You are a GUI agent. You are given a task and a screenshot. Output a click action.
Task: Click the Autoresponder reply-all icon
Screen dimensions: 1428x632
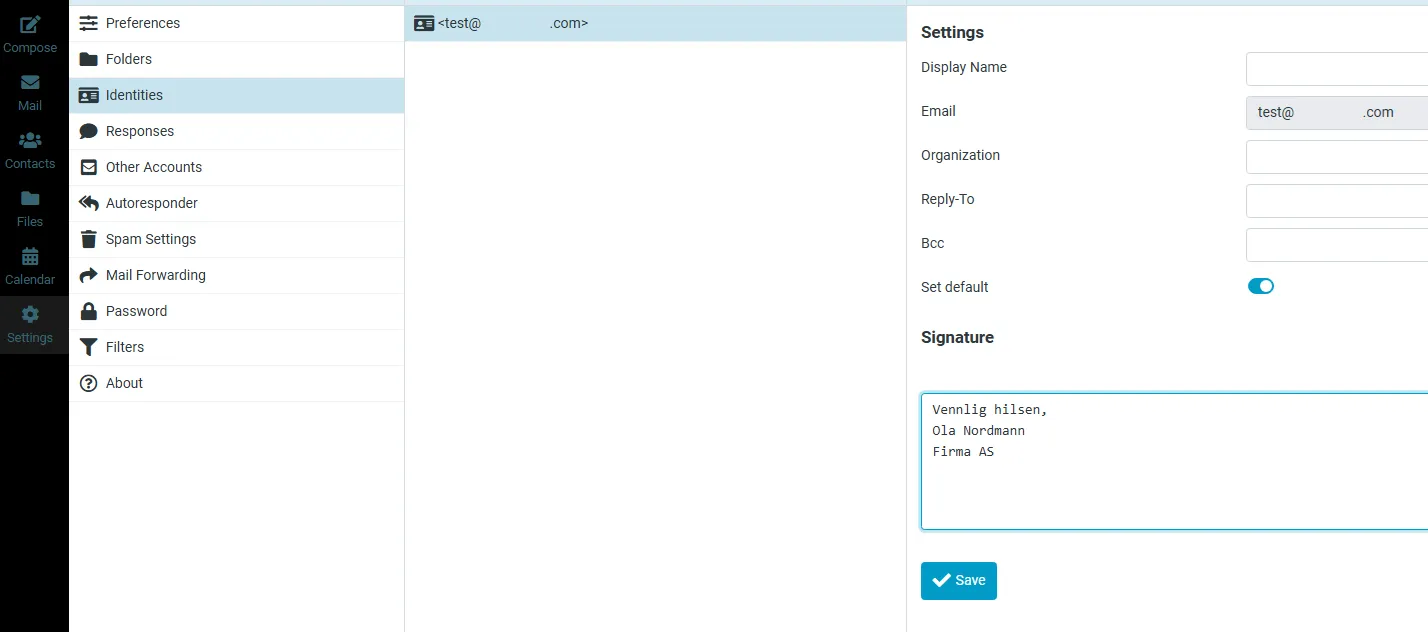89,203
